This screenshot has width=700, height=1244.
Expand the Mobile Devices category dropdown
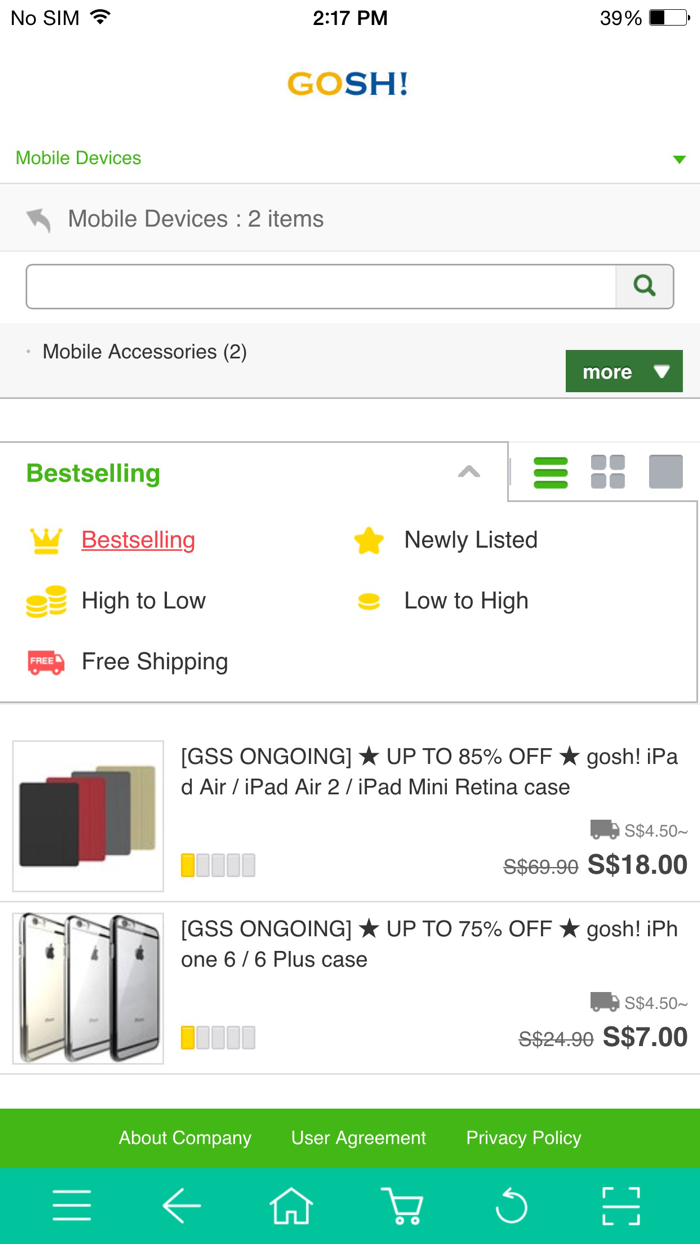(679, 159)
